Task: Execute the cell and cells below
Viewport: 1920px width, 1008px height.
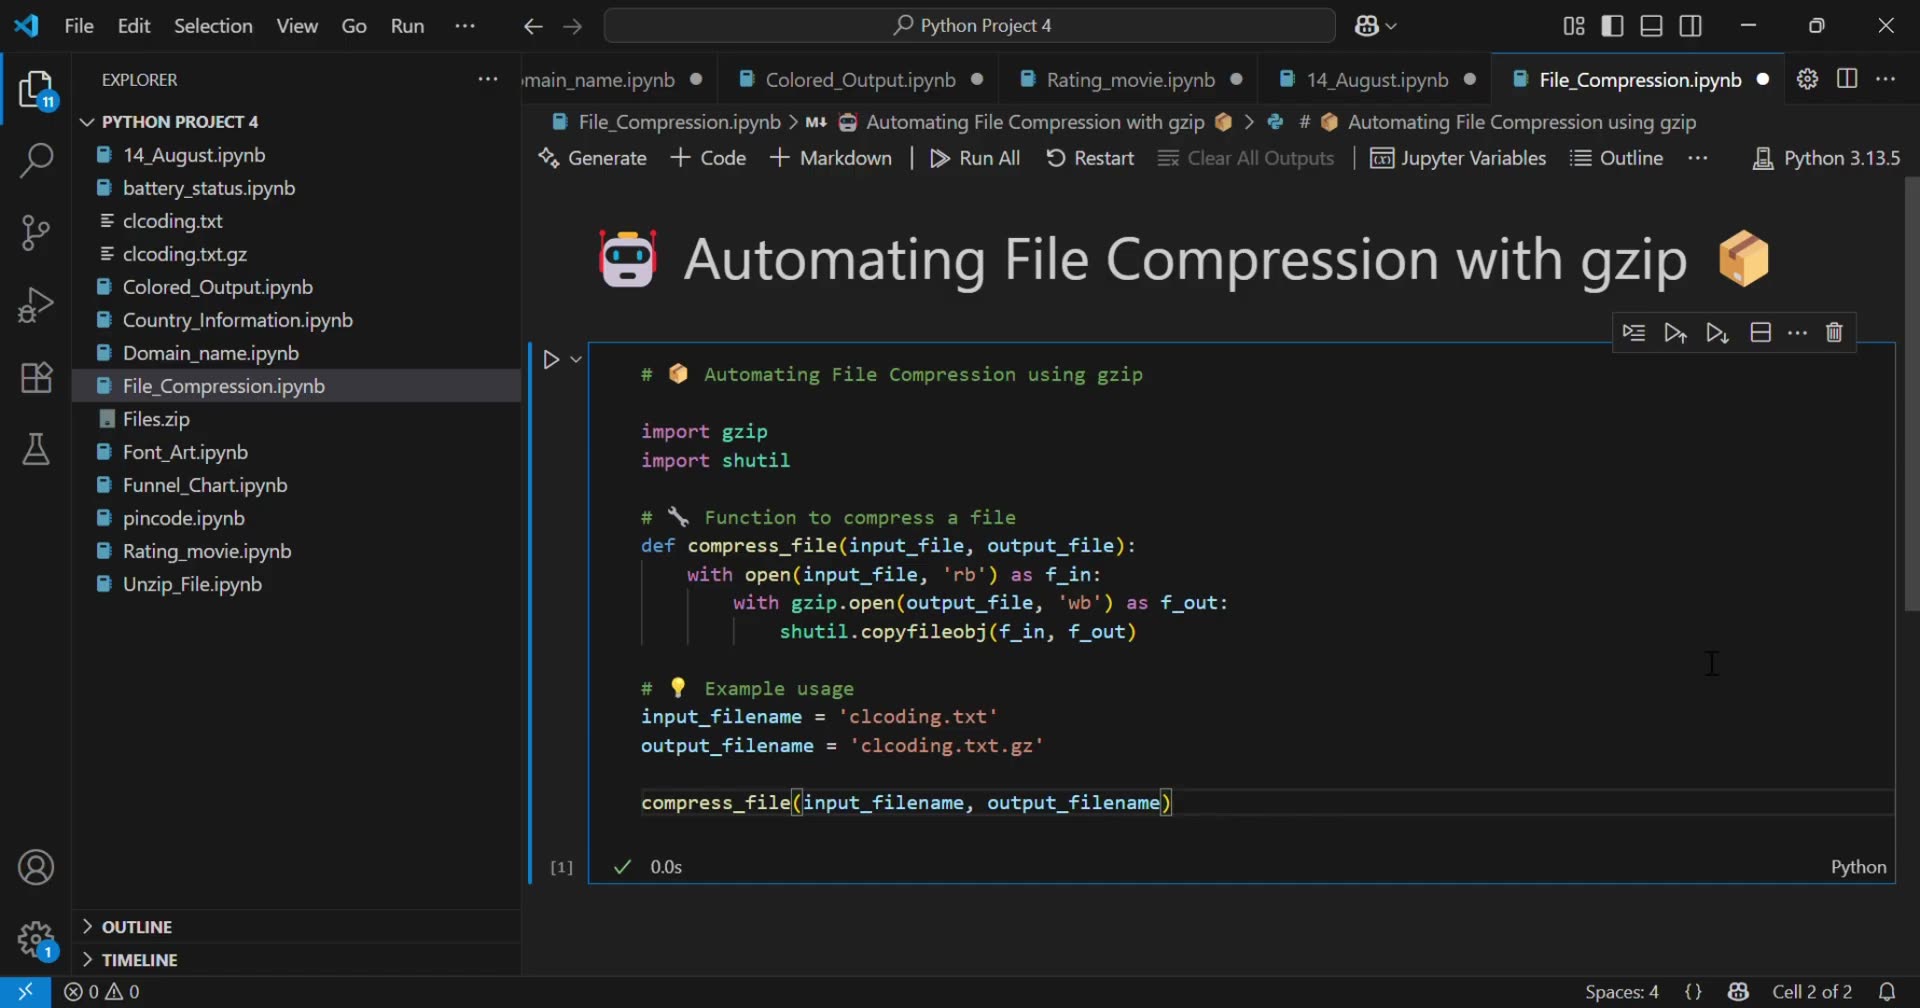Action: click(1717, 332)
